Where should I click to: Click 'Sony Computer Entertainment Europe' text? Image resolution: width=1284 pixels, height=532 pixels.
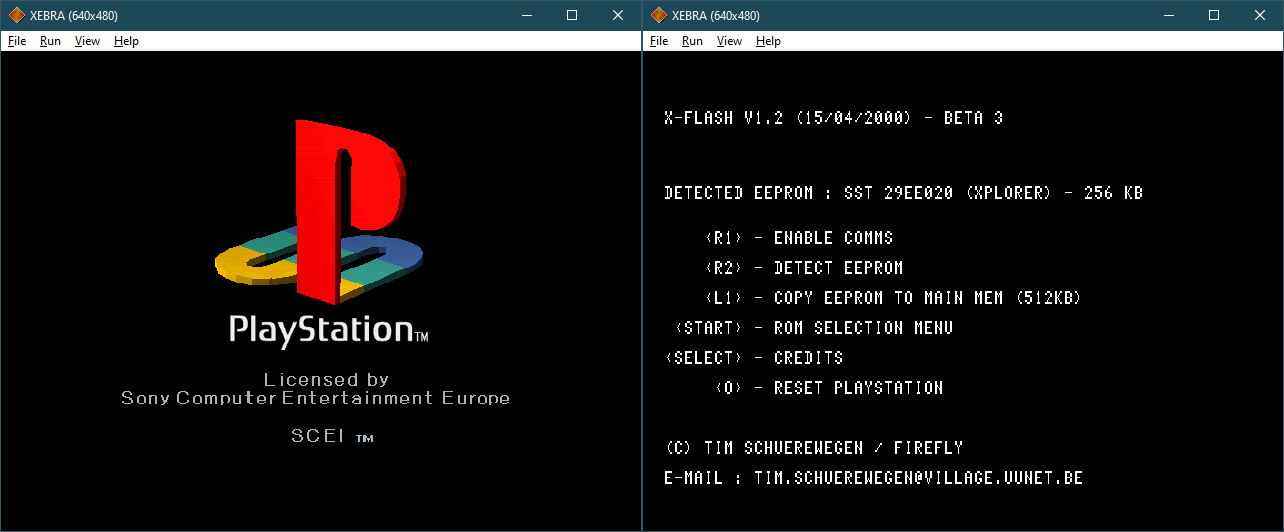[316, 398]
